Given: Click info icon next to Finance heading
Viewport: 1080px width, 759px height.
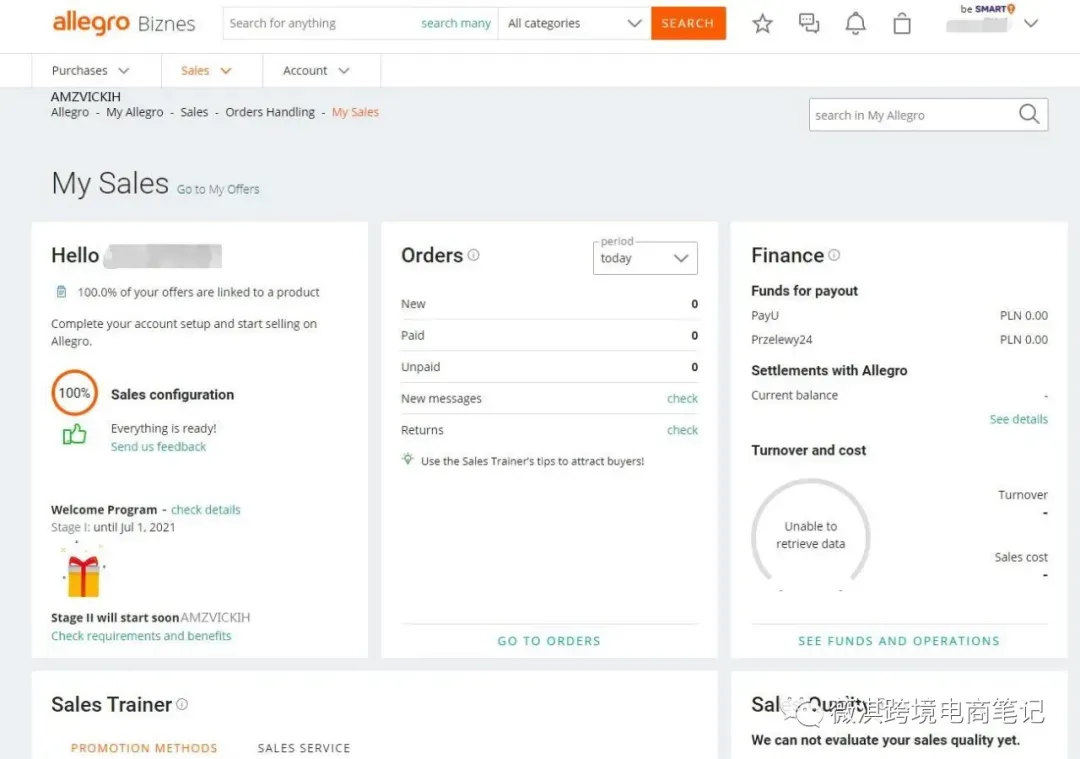Looking at the screenshot, I should [x=834, y=255].
